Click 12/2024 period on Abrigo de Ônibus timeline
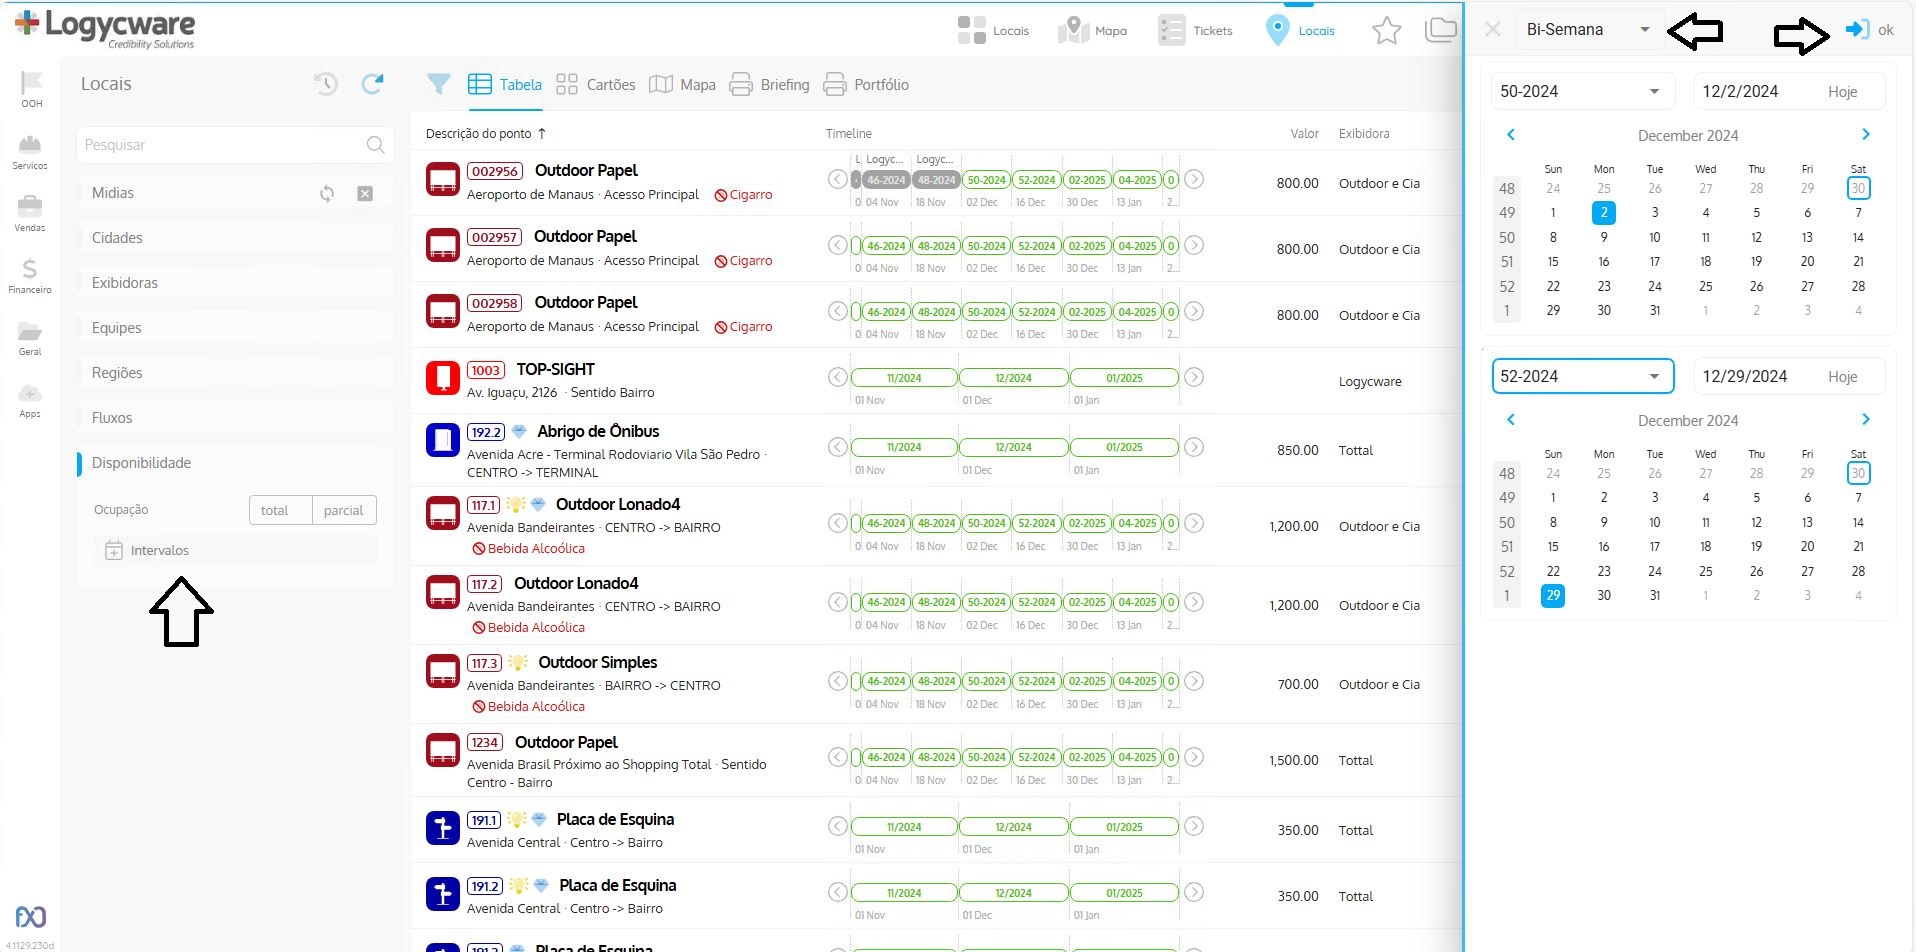This screenshot has width=1916, height=952. click(1013, 447)
